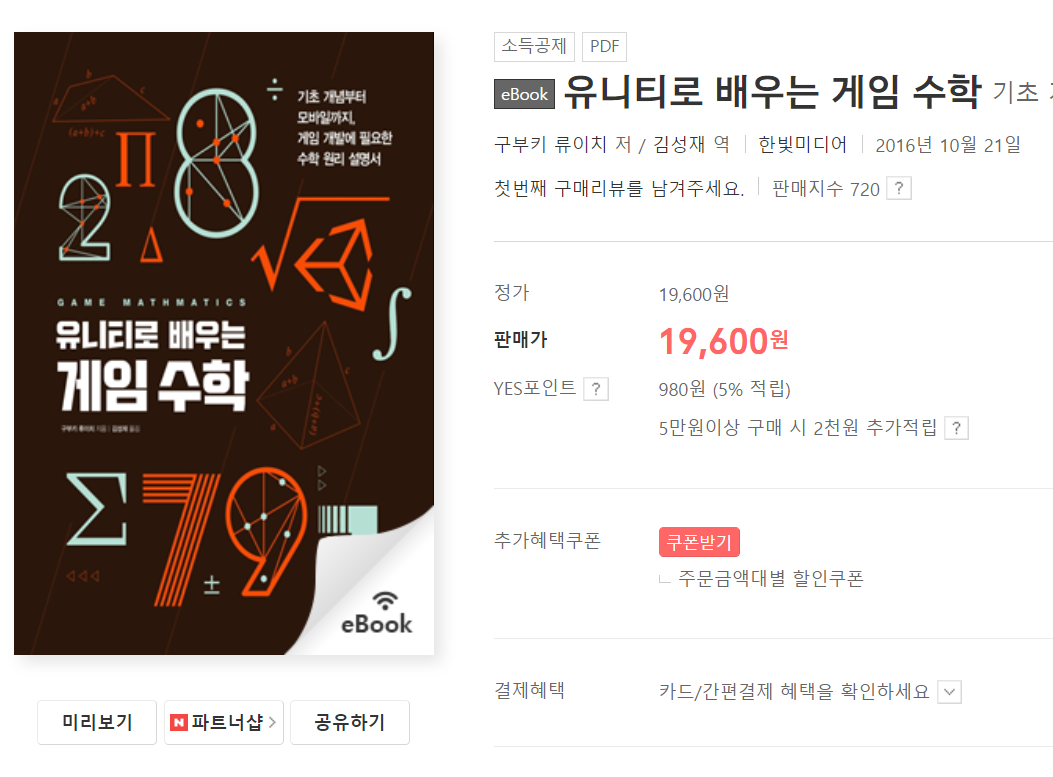This screenshot has width=1053, height=777.
Task: Expand the 카드/간편결제 혜택 dropdown arrow
Action: point(949,692)
